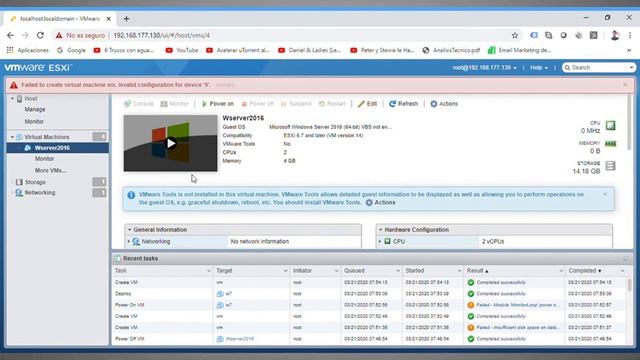The width and height of the screenshot is (640, 360).
Task: Edit the virtual machine settings
Action: 367,104
